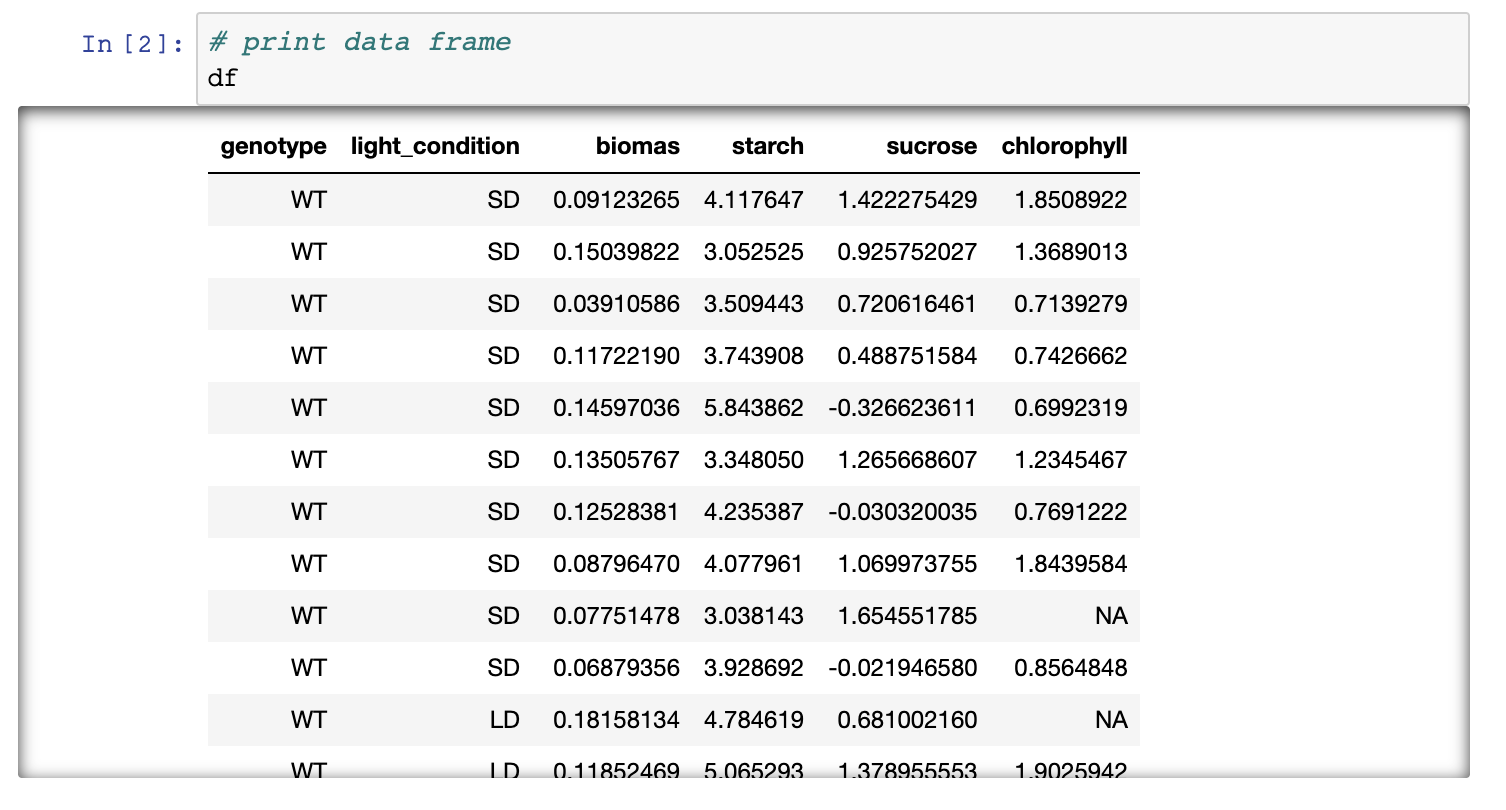Click sucrose value 1.422275429
This screenshot has width=1506, height=810.
click(907, 200)
